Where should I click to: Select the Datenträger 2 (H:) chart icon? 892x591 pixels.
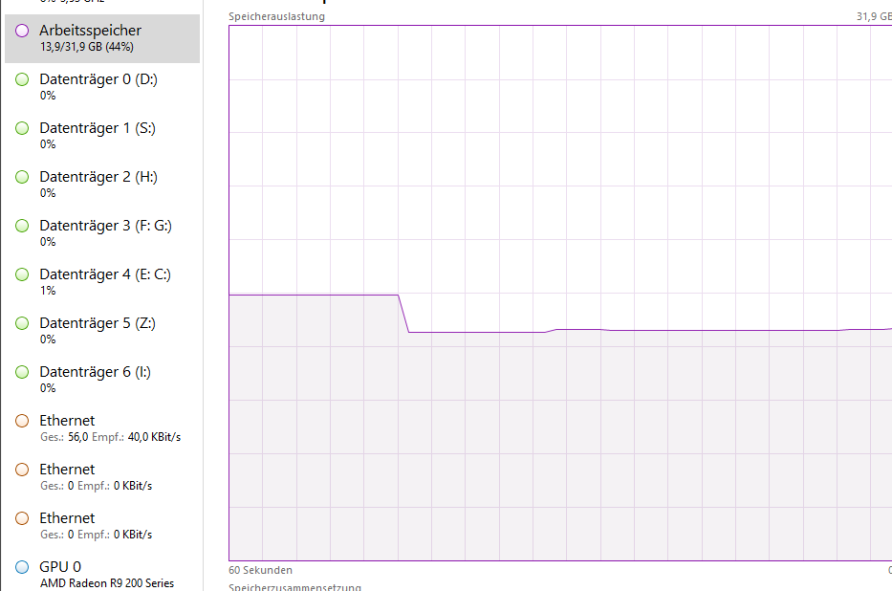(21, 177)
